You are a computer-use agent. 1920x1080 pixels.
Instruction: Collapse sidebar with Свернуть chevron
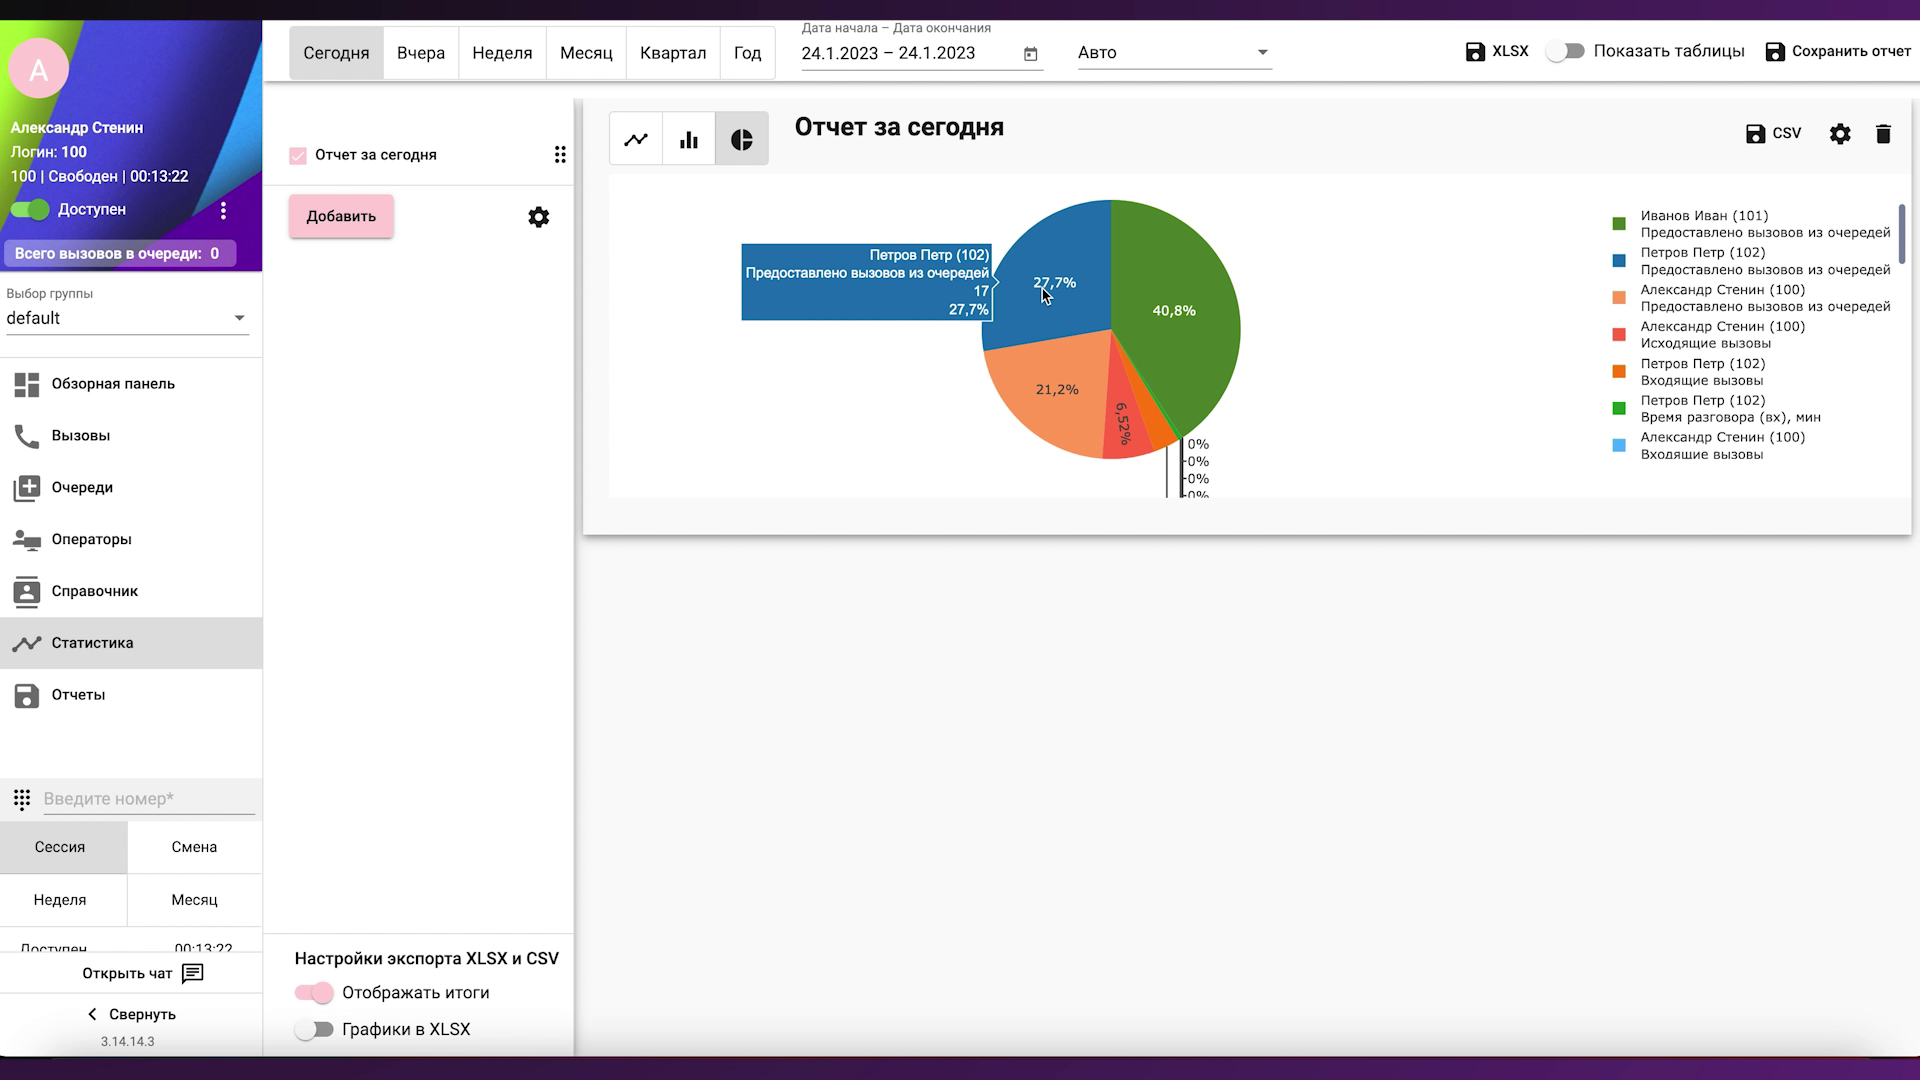[92, 1014]
